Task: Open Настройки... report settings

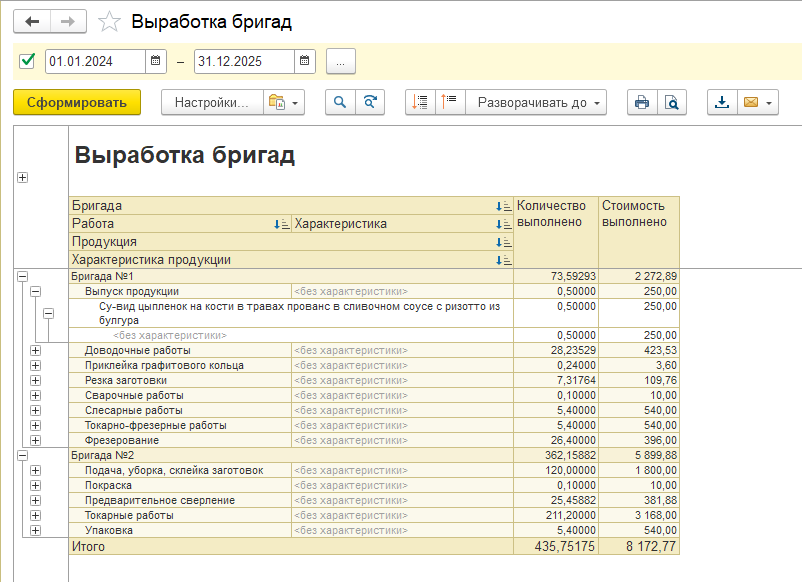Action: pos(212,102)
